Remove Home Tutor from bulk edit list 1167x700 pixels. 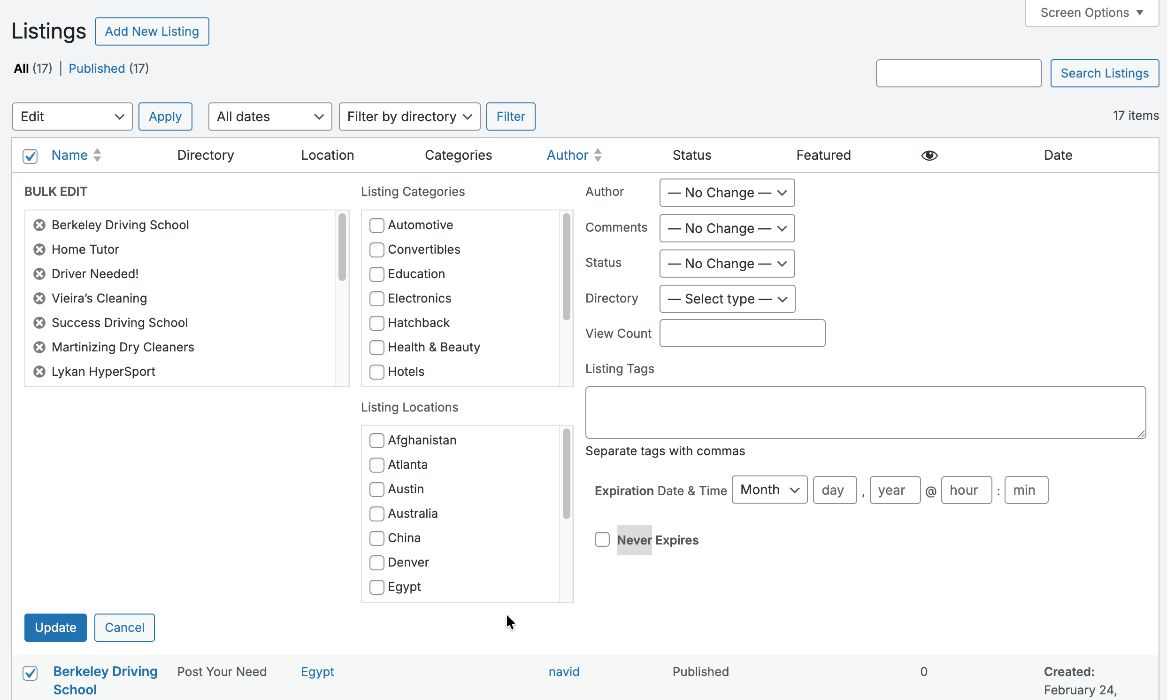pyautogui.click(x=40, y=250)
